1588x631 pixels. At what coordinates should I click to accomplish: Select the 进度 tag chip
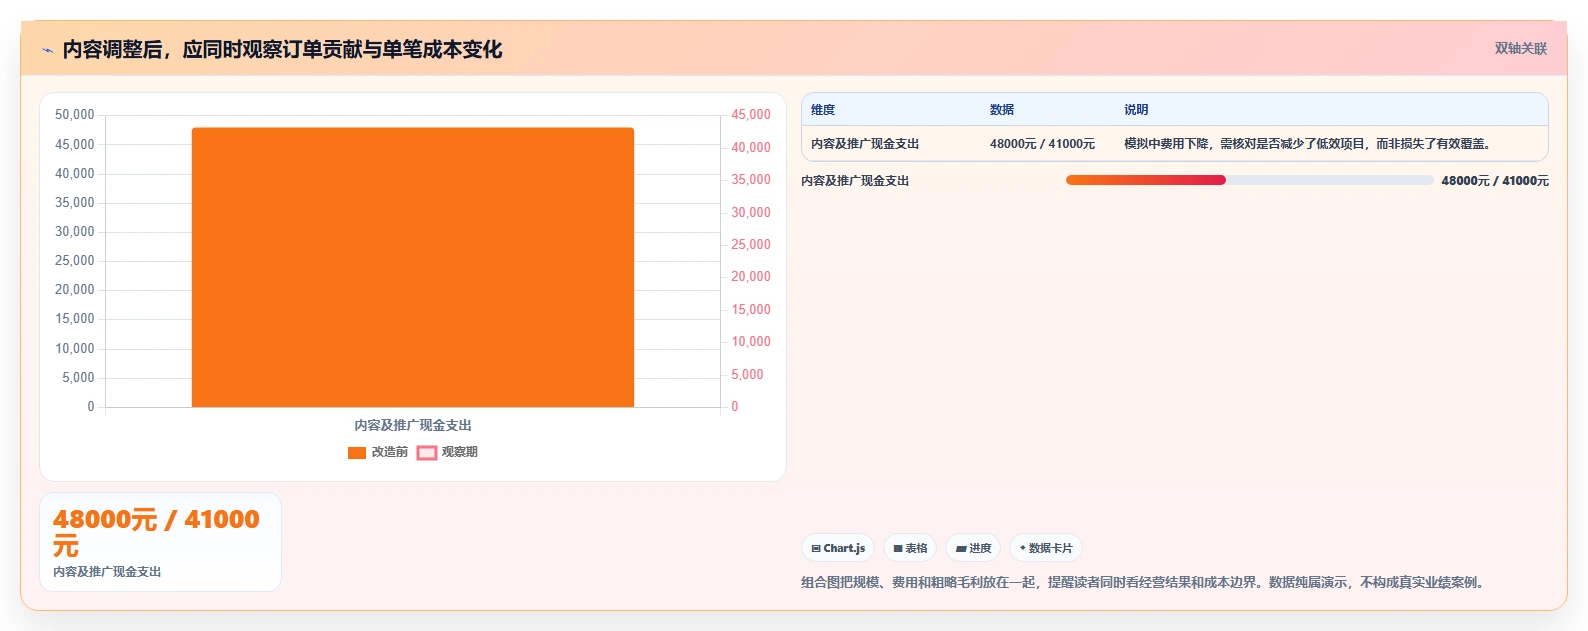pyautogui.click(x=973, y=548)
